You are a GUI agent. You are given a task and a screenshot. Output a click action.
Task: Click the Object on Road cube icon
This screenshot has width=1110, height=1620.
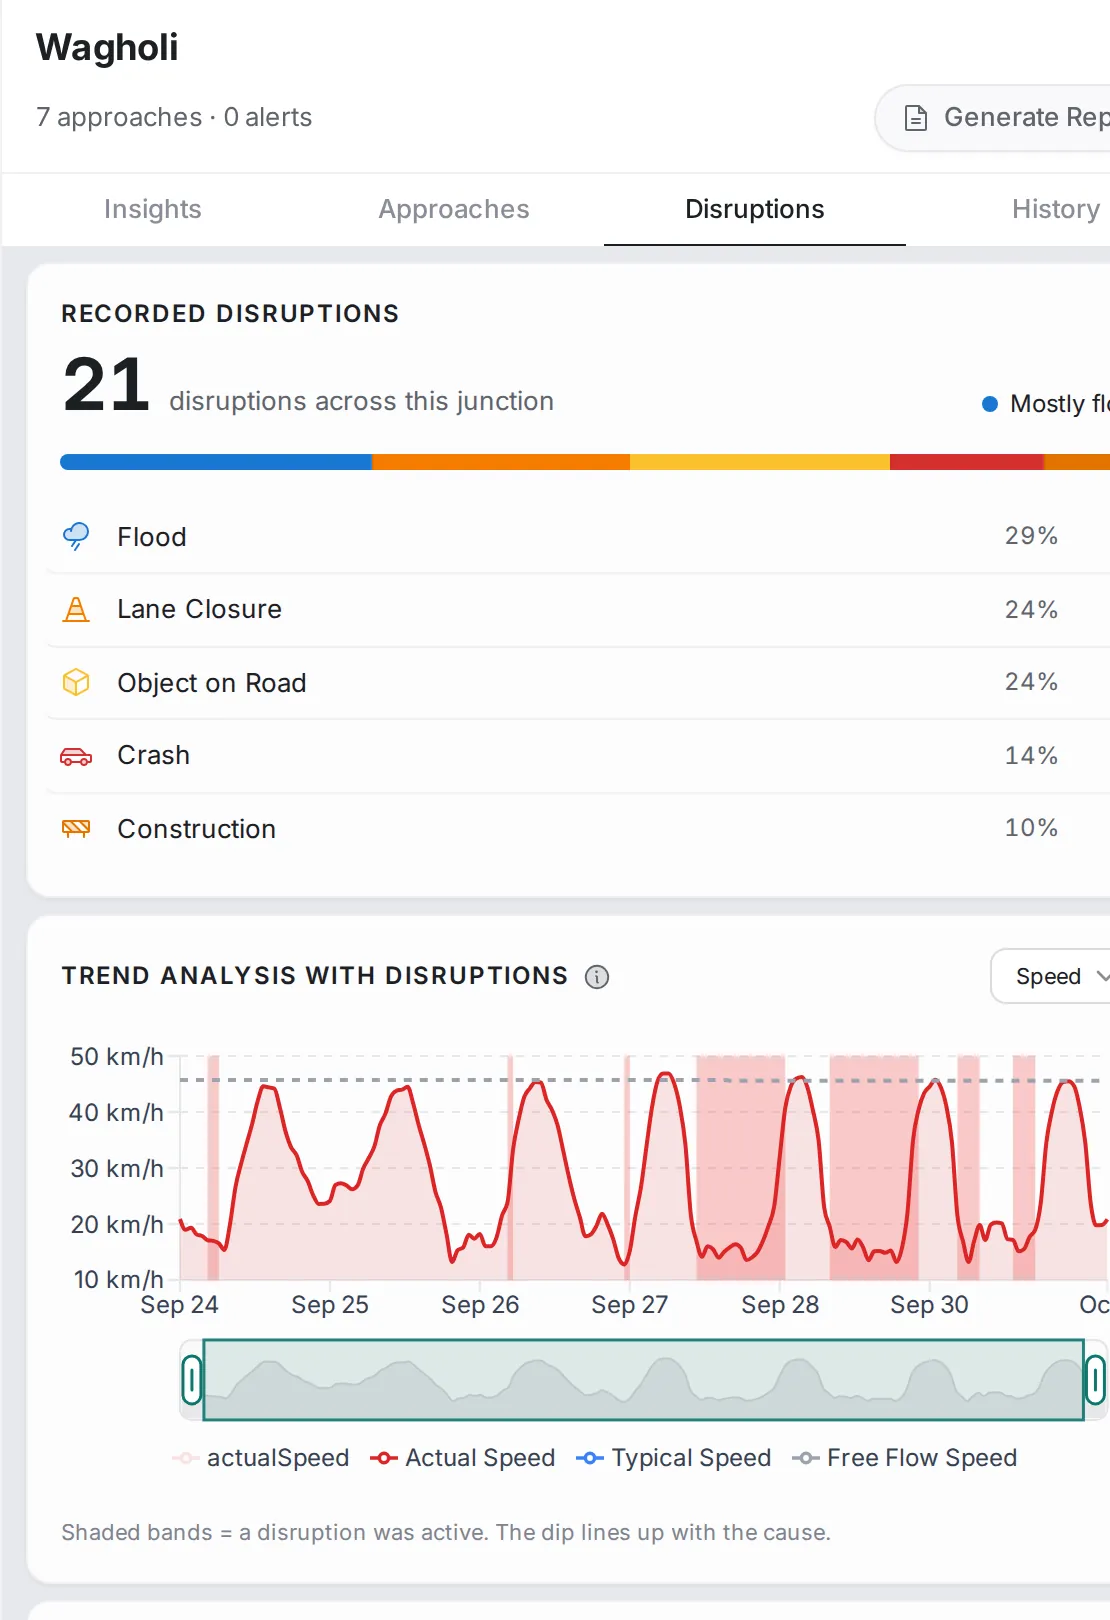coord(76,682)
